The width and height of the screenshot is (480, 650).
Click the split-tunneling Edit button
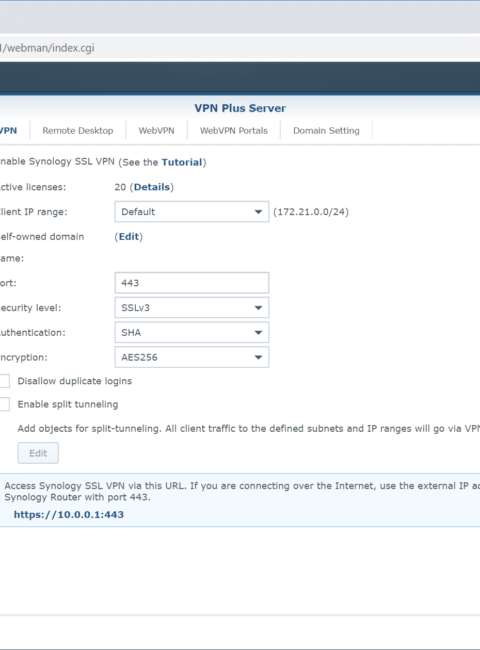click(38, 453)
